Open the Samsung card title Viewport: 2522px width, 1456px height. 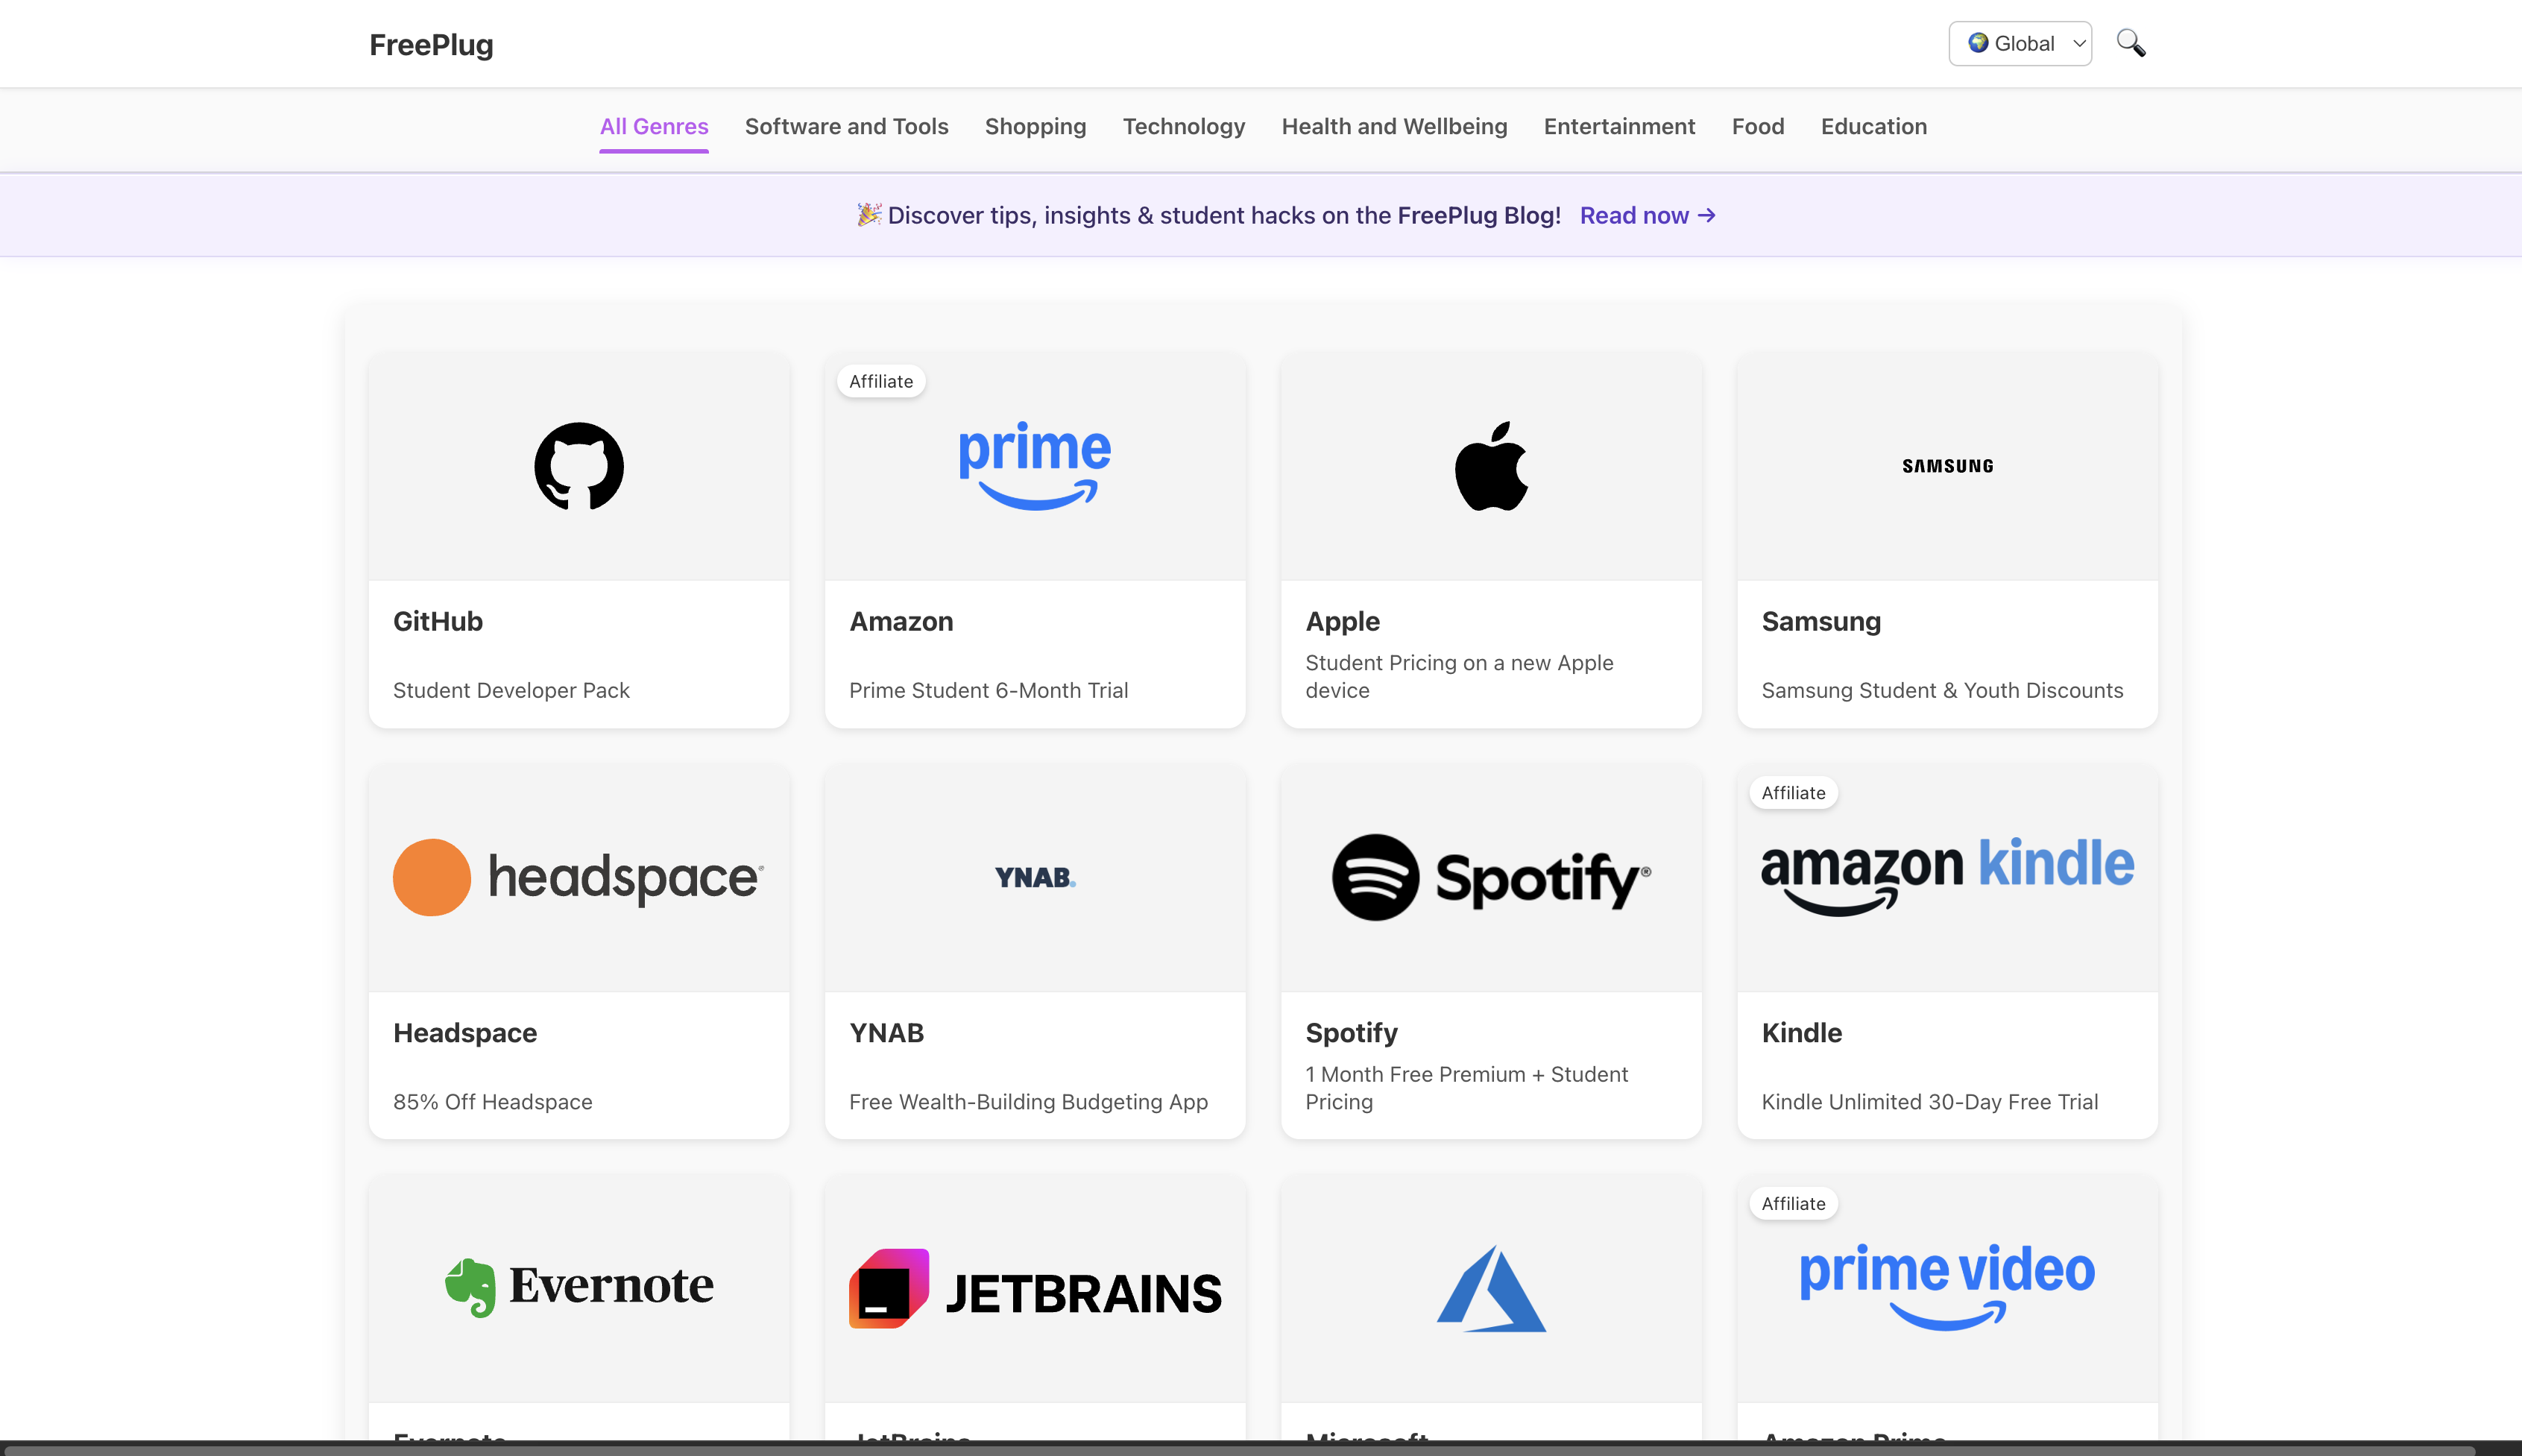1821,621
